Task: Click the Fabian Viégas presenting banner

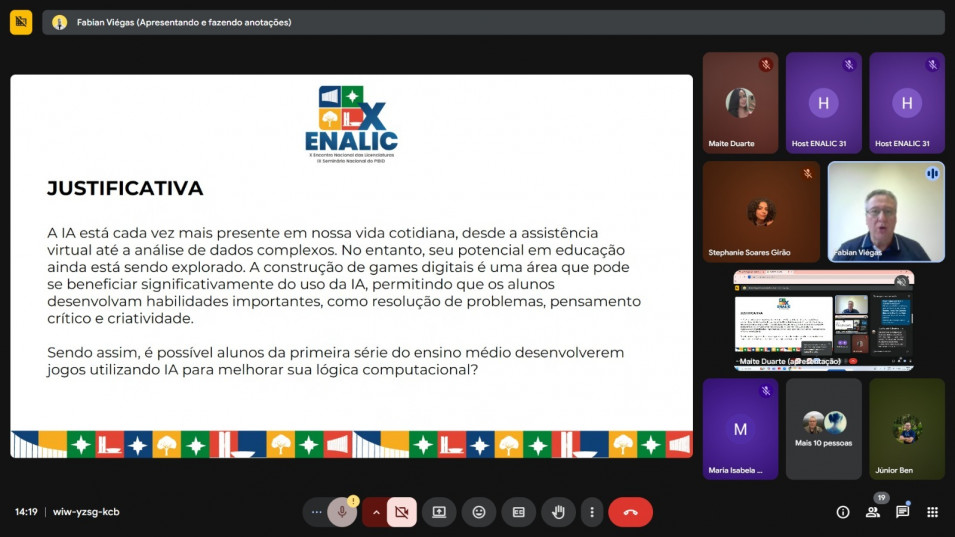Action: 493,23
